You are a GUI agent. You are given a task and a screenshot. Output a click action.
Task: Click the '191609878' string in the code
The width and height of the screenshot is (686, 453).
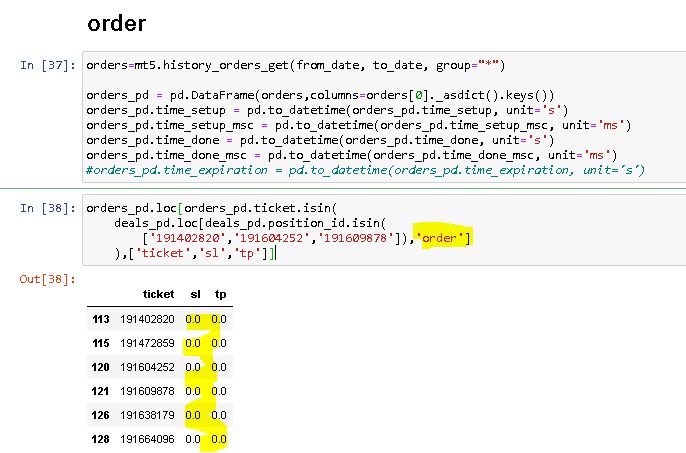pos(355,238)
